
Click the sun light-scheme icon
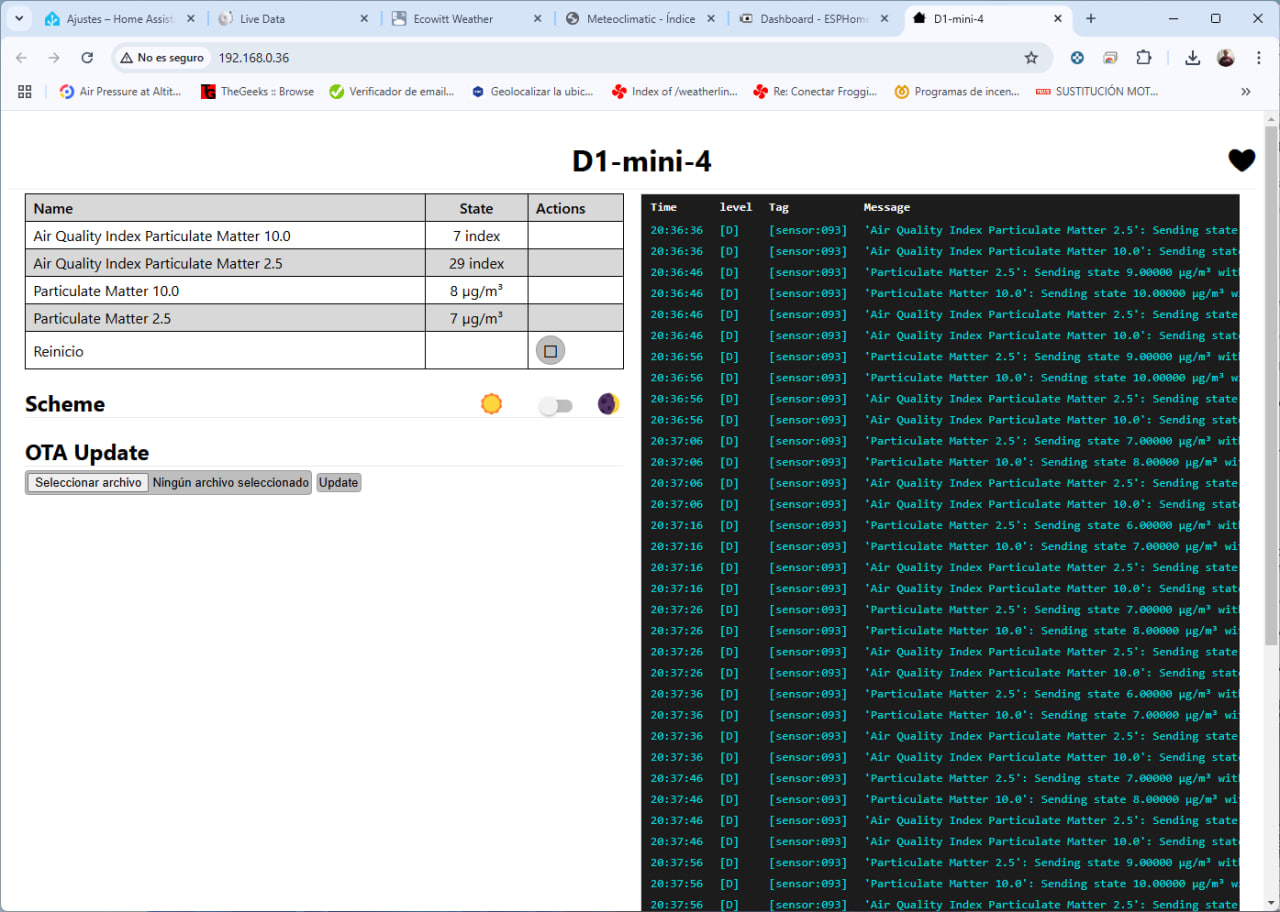point(491,404)
